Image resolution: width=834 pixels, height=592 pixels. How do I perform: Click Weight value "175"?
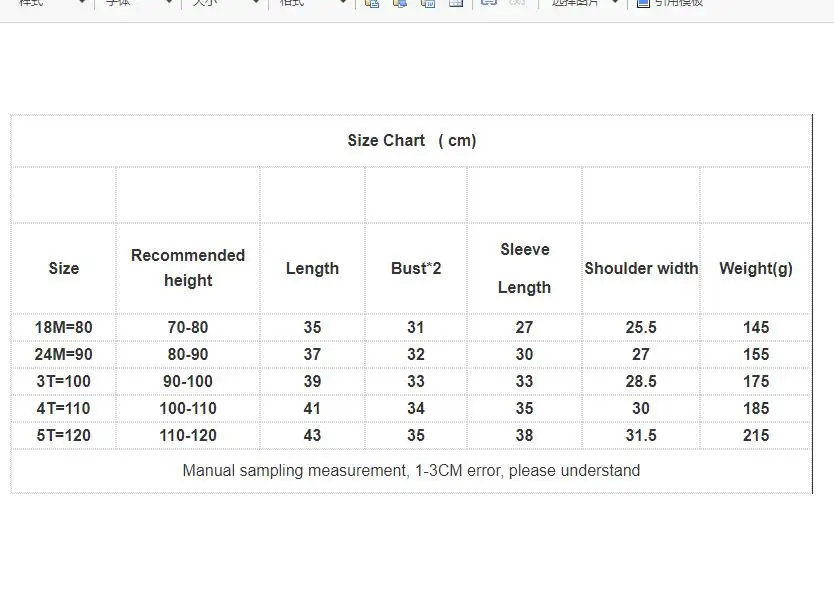click(x=756, y=381)
